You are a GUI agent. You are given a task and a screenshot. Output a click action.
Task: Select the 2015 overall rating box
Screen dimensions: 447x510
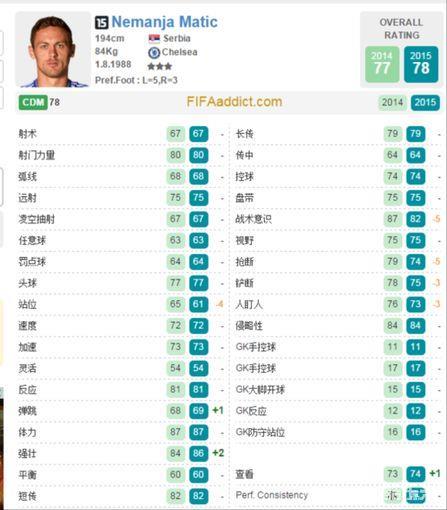pos(421,64)
